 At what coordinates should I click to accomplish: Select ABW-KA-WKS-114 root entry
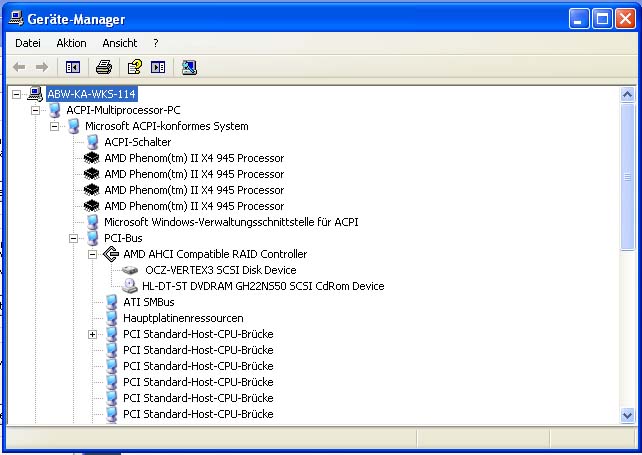point(91,94)
